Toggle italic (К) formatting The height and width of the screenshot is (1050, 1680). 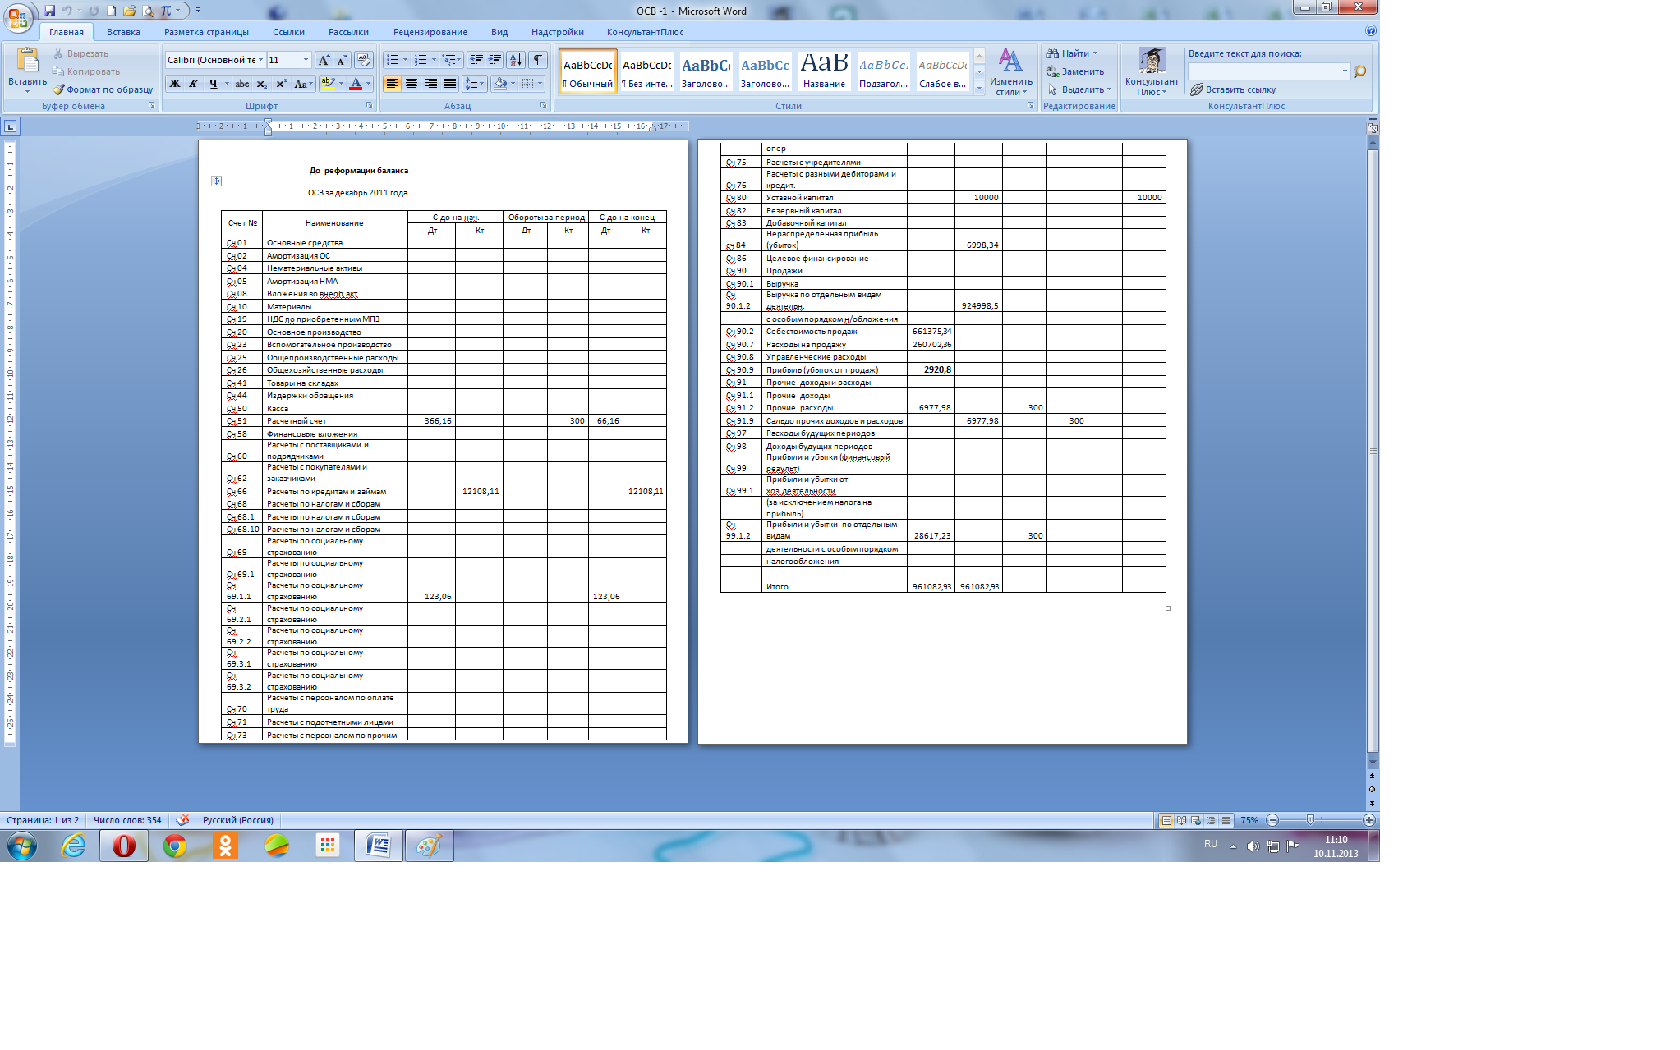(194, 84)
